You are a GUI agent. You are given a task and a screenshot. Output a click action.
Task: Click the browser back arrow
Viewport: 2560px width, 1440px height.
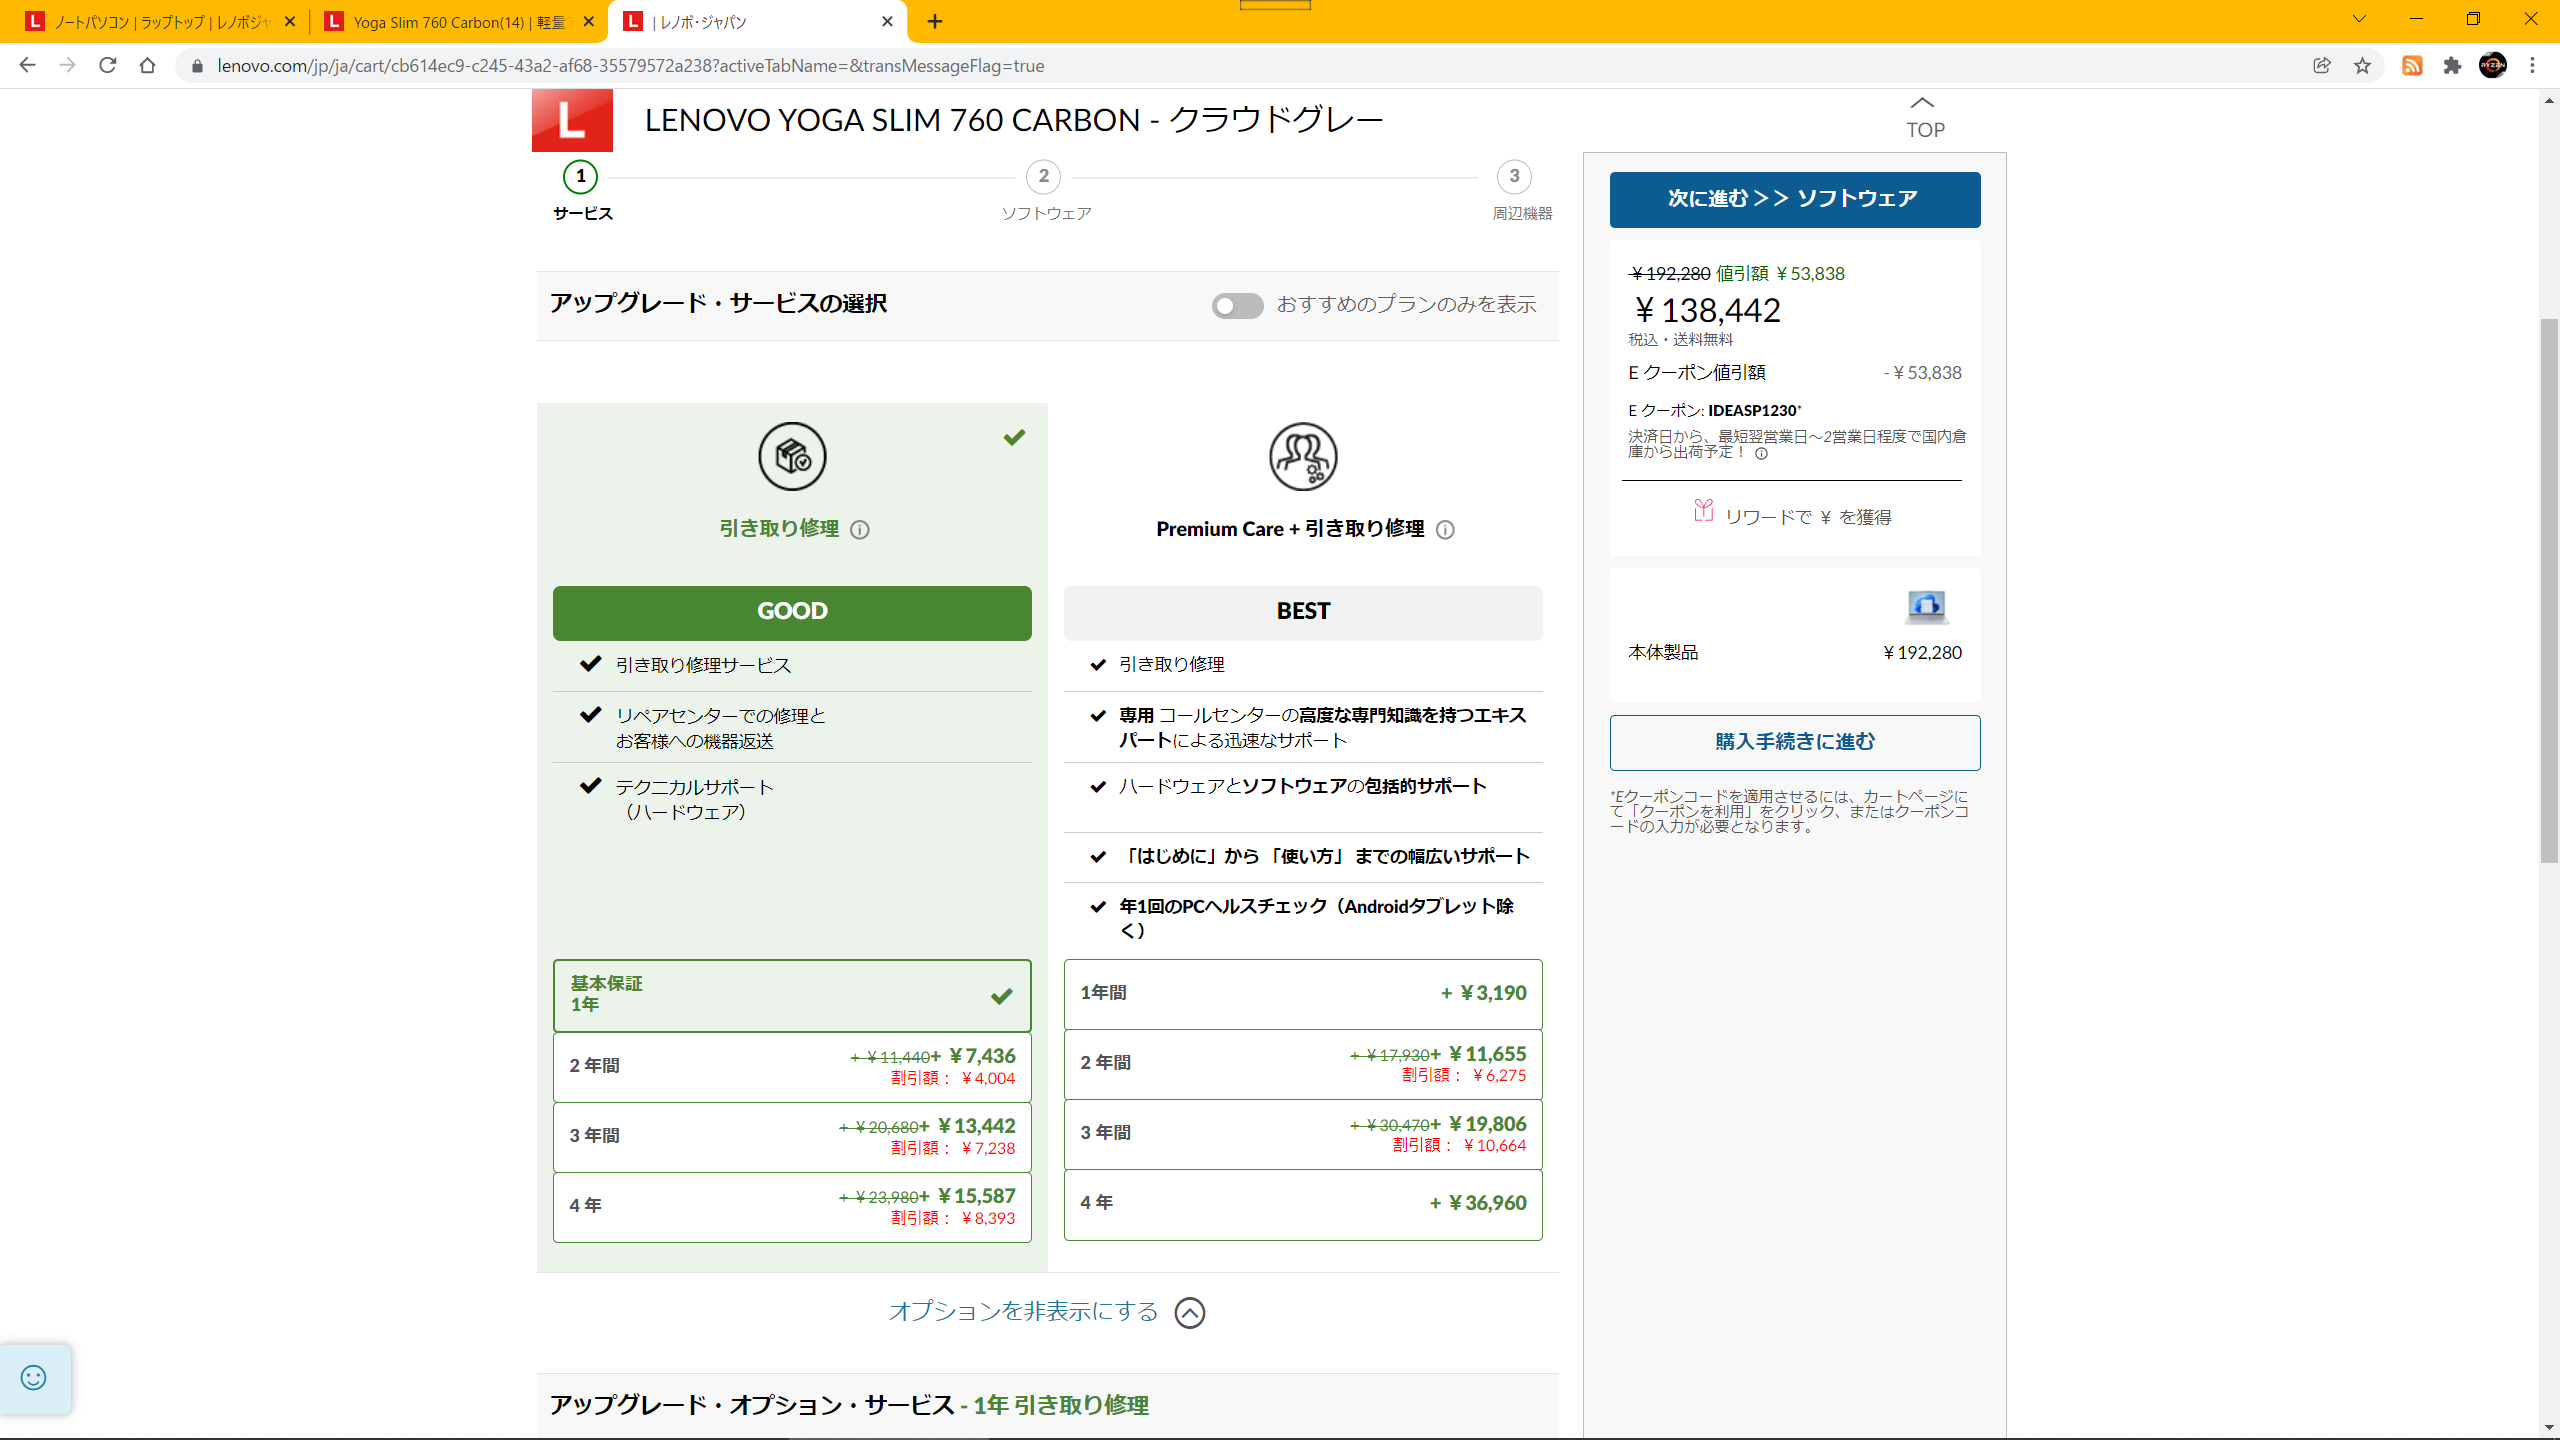pyautogui.click(x=27, y=65)
